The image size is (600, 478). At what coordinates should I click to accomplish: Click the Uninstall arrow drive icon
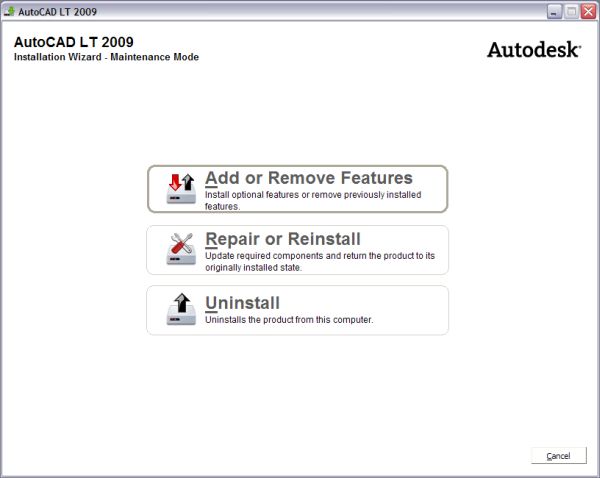181,309
